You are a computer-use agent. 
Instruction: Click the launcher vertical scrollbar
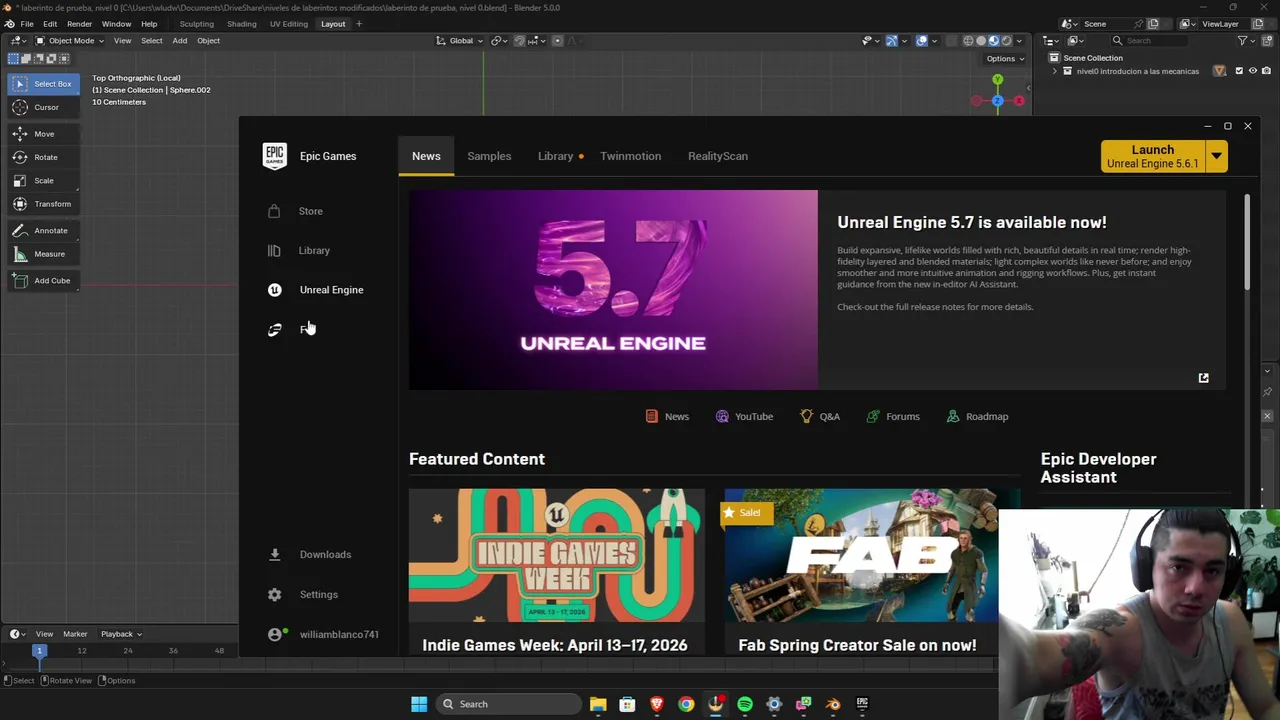pyautogui.click(x=1247, y=242)
